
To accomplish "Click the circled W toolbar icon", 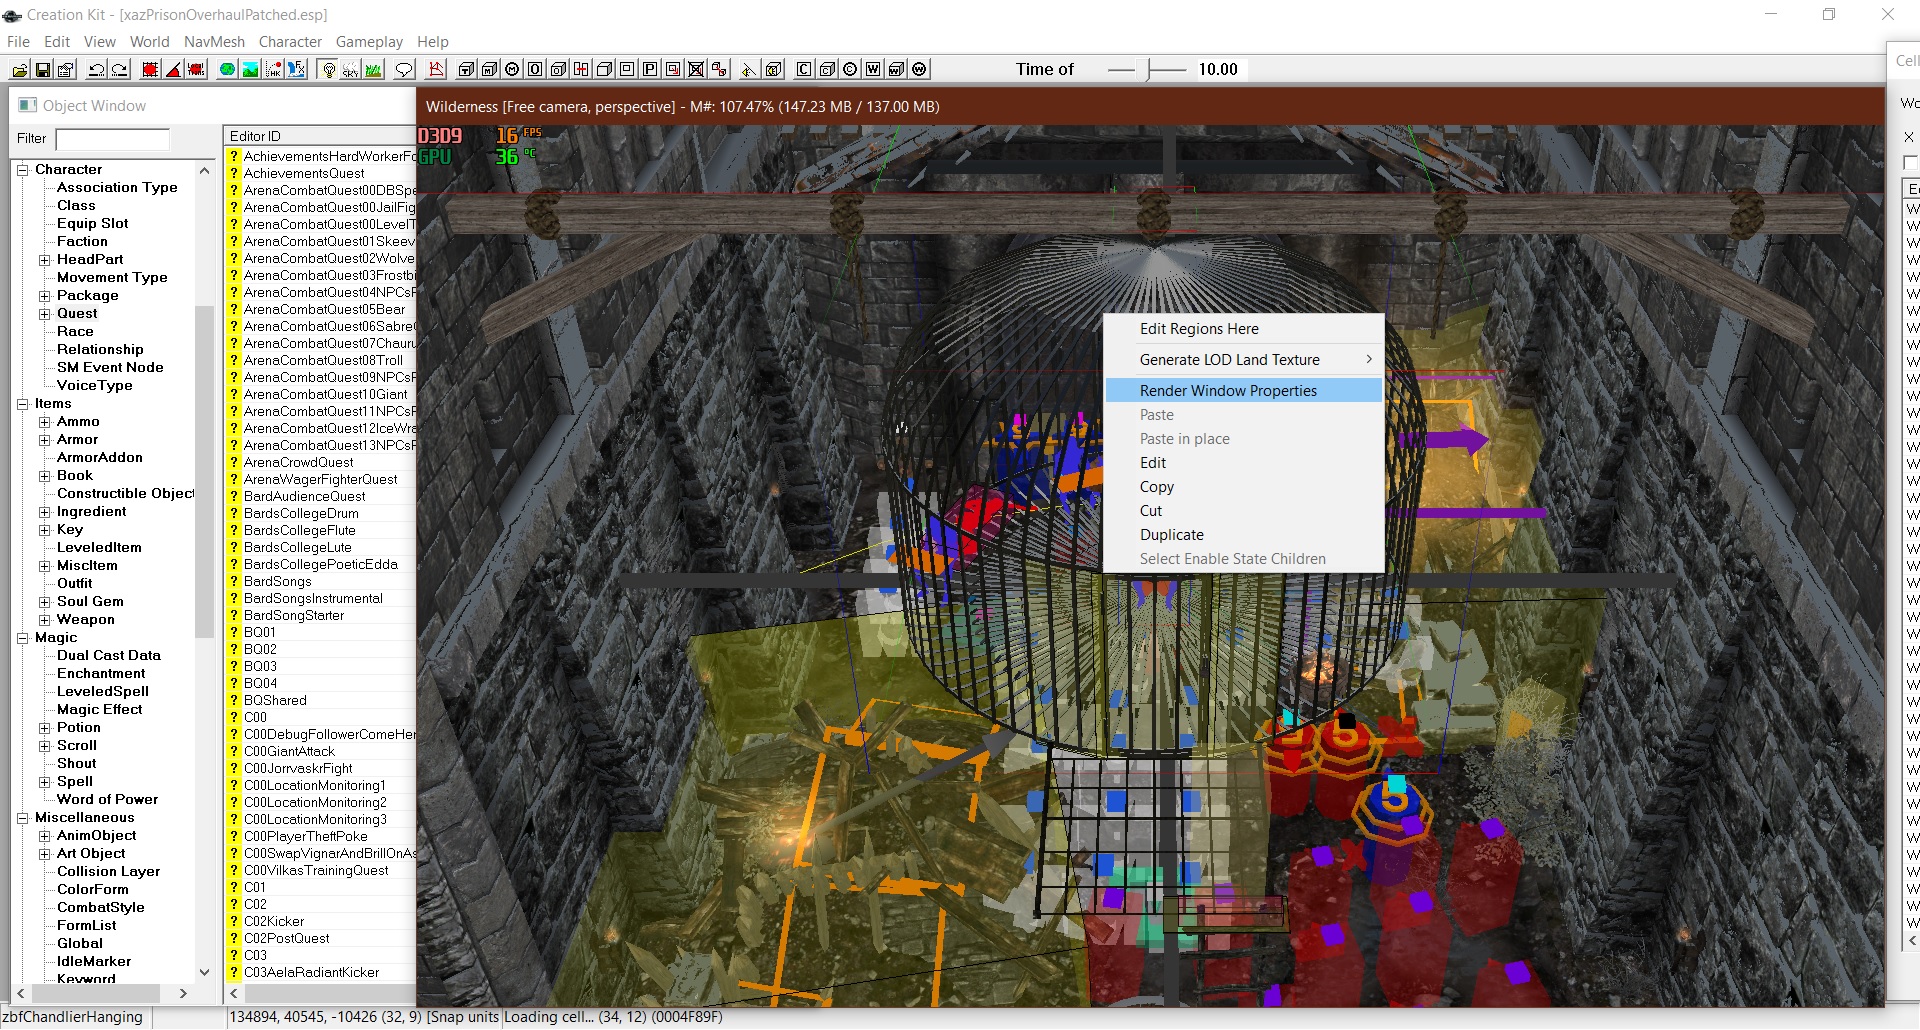I will click(x=919, y=69).
